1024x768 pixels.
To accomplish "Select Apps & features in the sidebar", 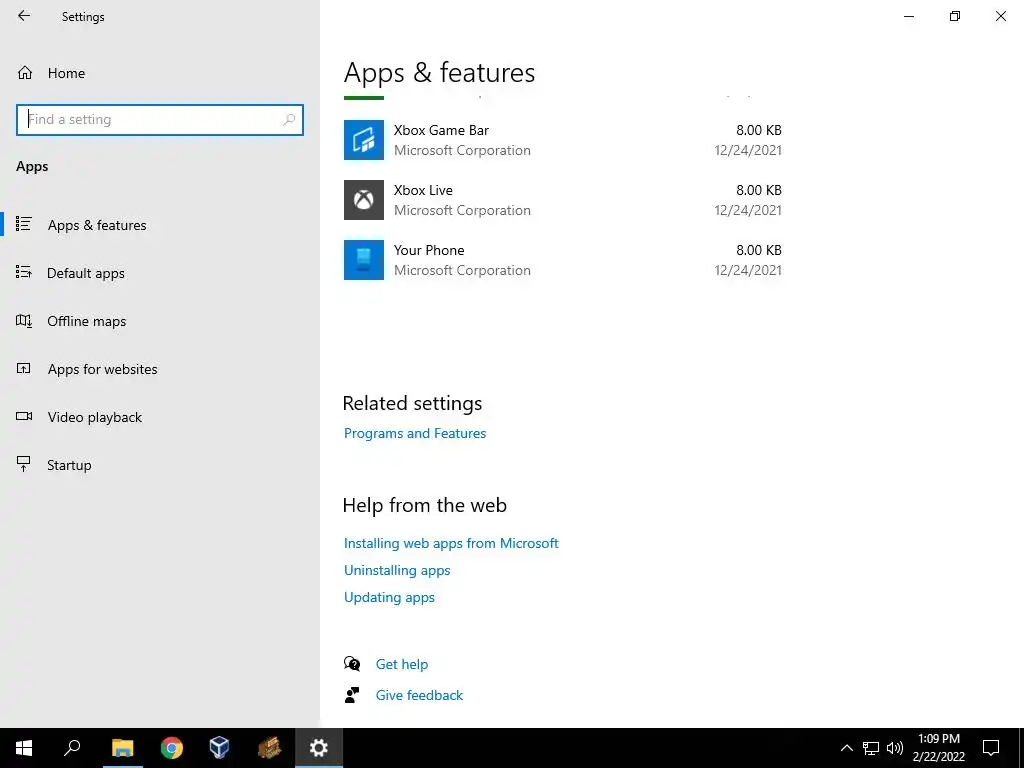I will click(x=97, y=225).
